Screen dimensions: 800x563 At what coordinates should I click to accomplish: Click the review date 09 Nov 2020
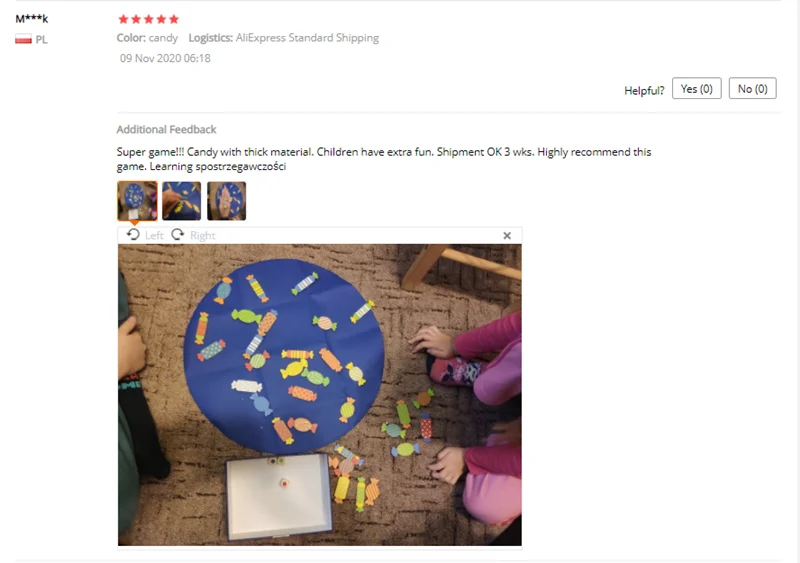[165, 58]
